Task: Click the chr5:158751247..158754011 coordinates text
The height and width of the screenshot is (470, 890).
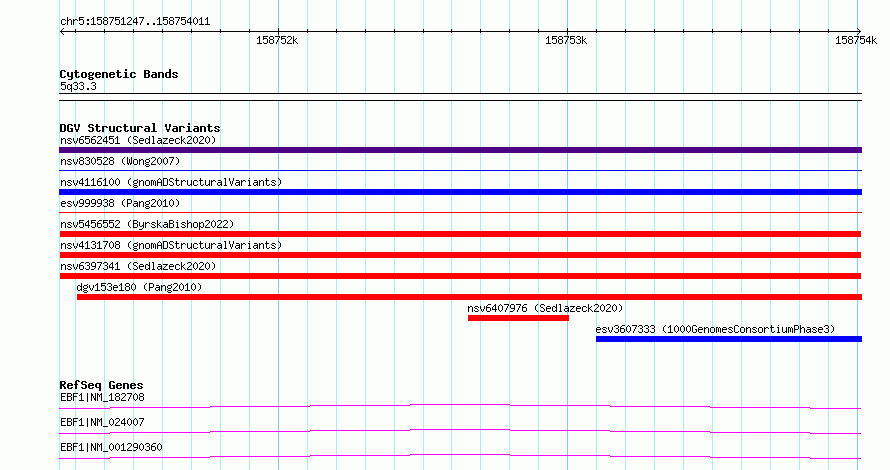Action: click(x=135, y=22)
